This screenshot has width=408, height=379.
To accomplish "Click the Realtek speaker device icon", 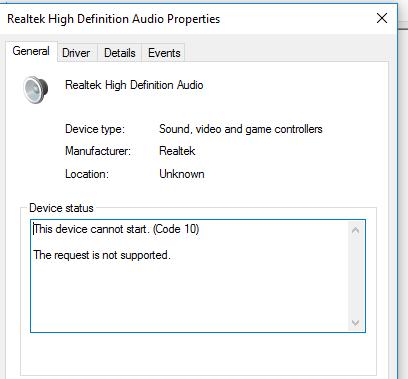I will tap(35, 90).
